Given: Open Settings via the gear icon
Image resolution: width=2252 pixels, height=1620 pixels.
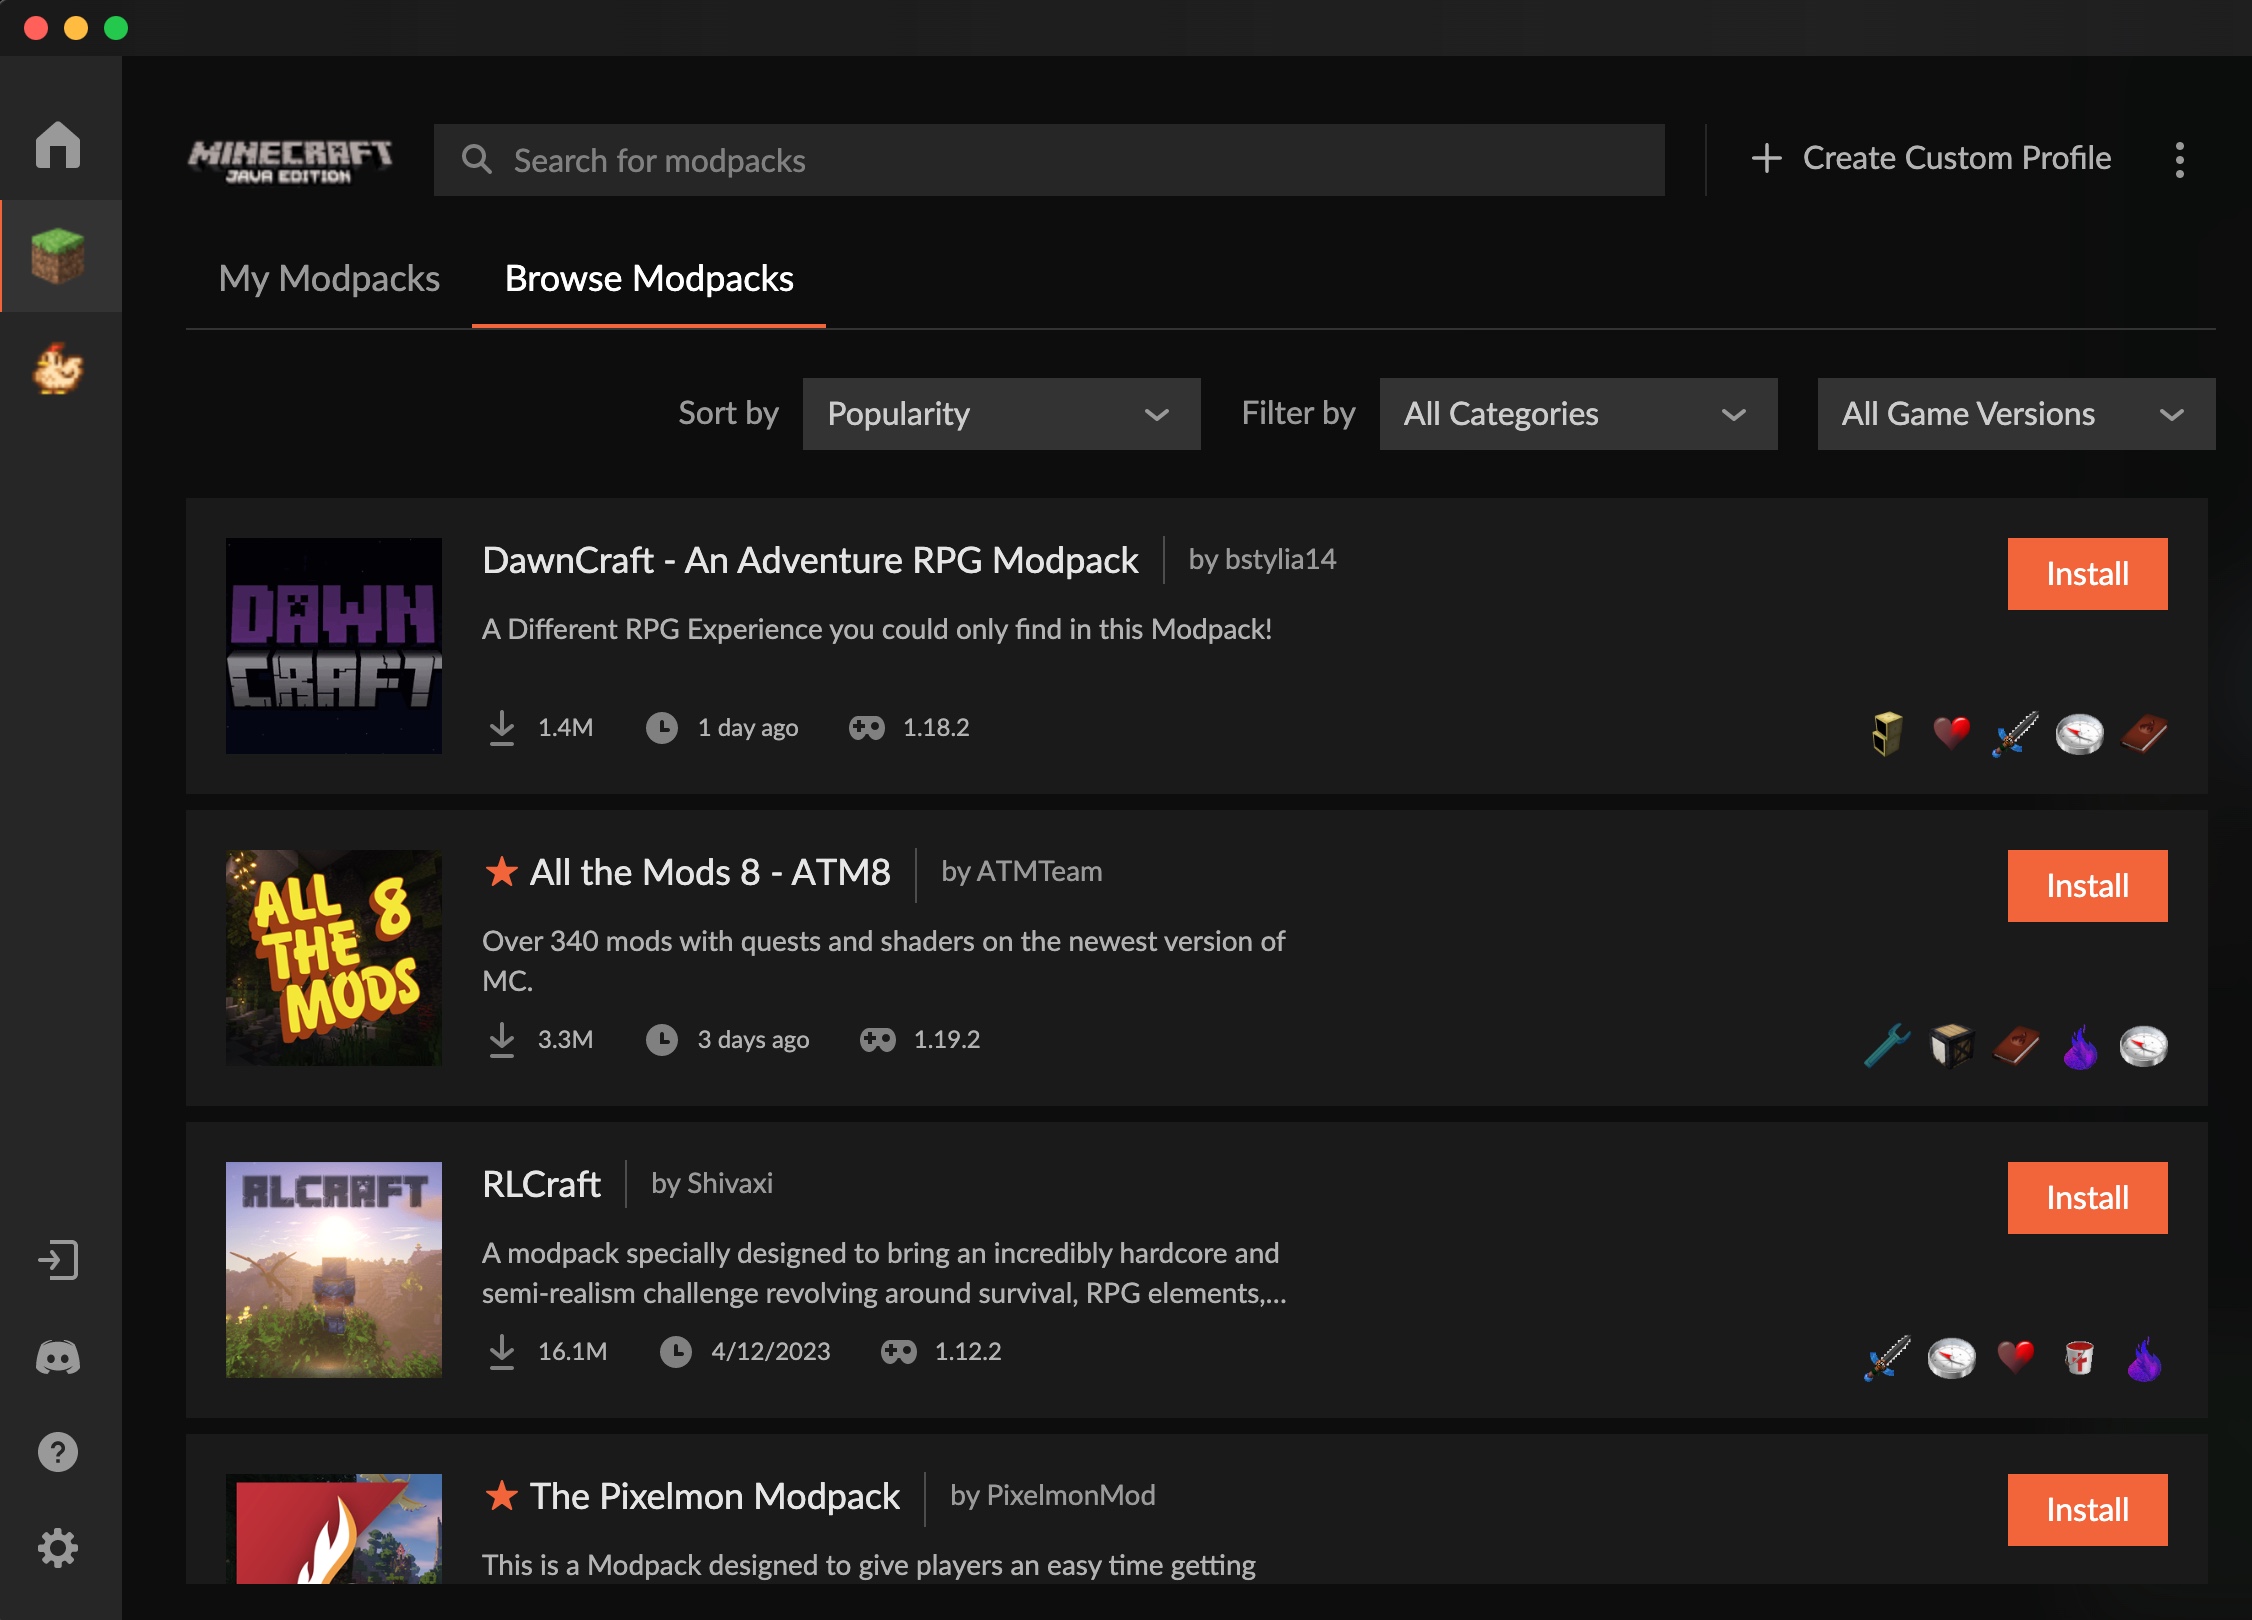Looking at the screenshot, I should [59, 1547].
